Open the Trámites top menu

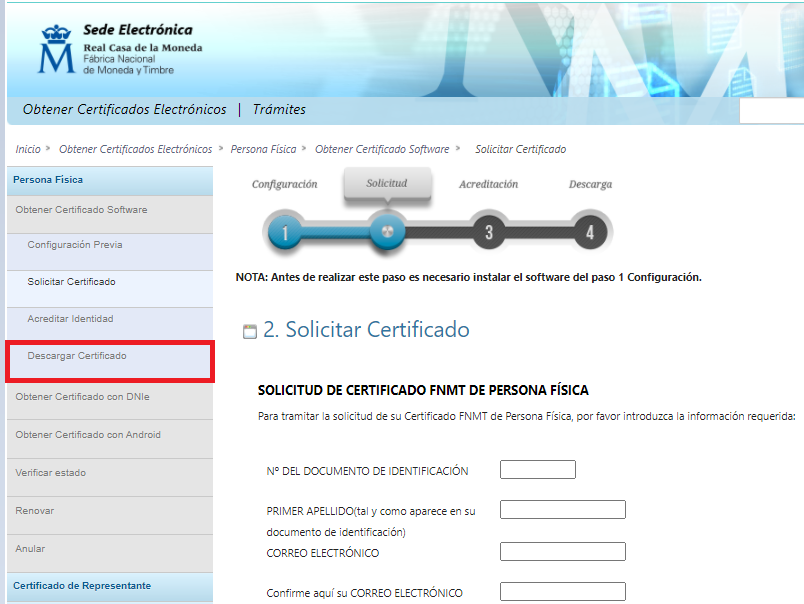(x=279, y=109)
